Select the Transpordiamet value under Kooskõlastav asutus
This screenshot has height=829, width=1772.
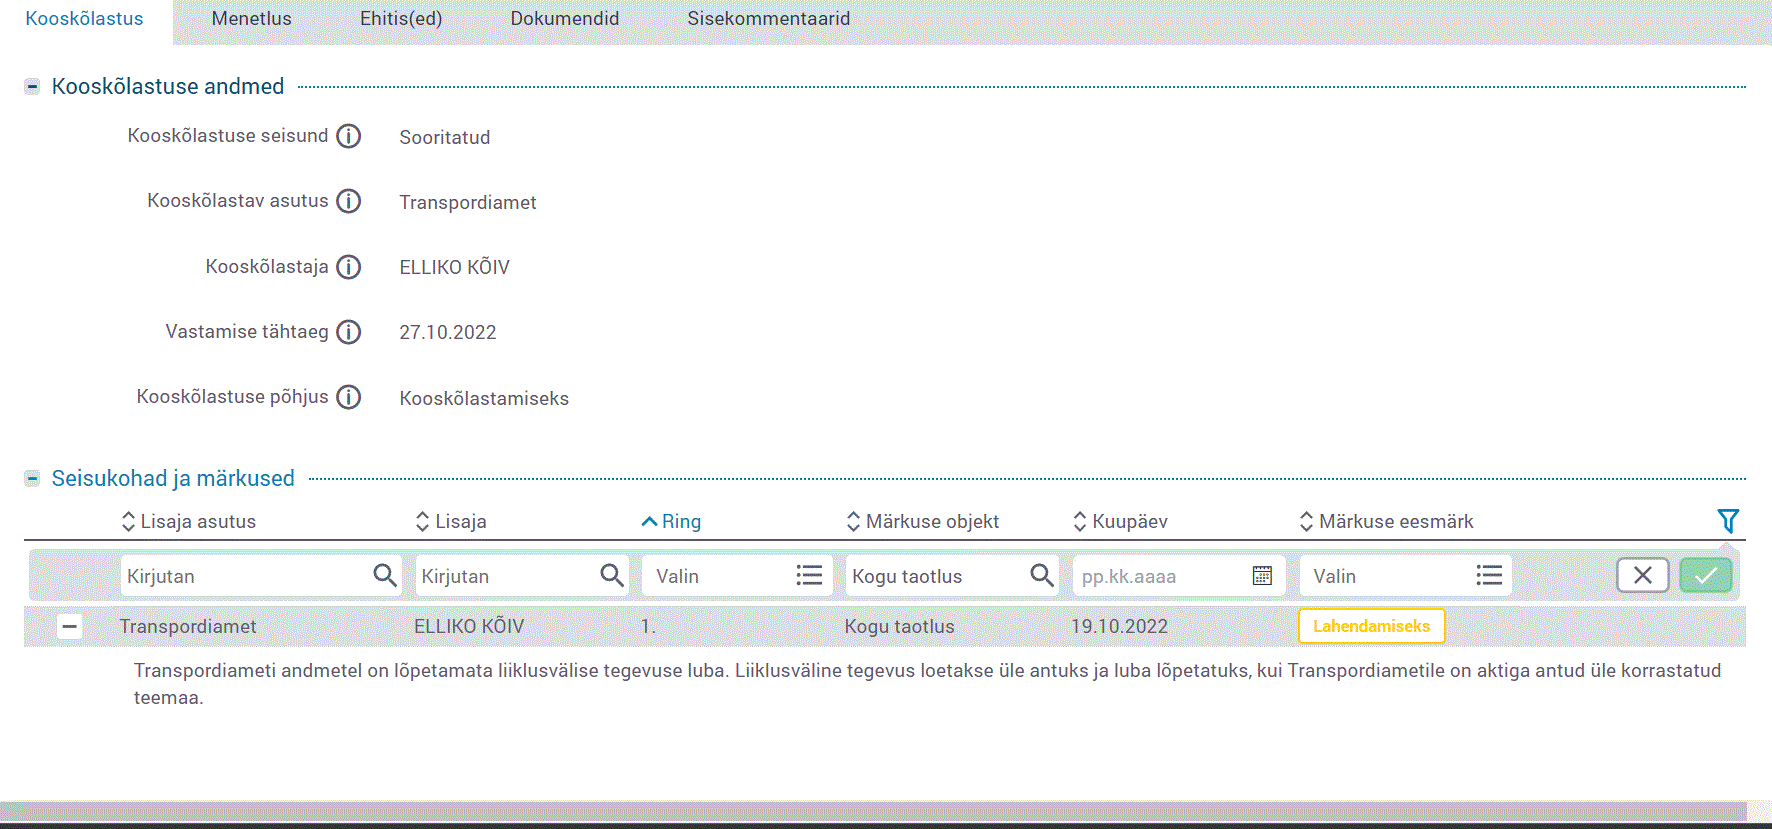(468, 203)
